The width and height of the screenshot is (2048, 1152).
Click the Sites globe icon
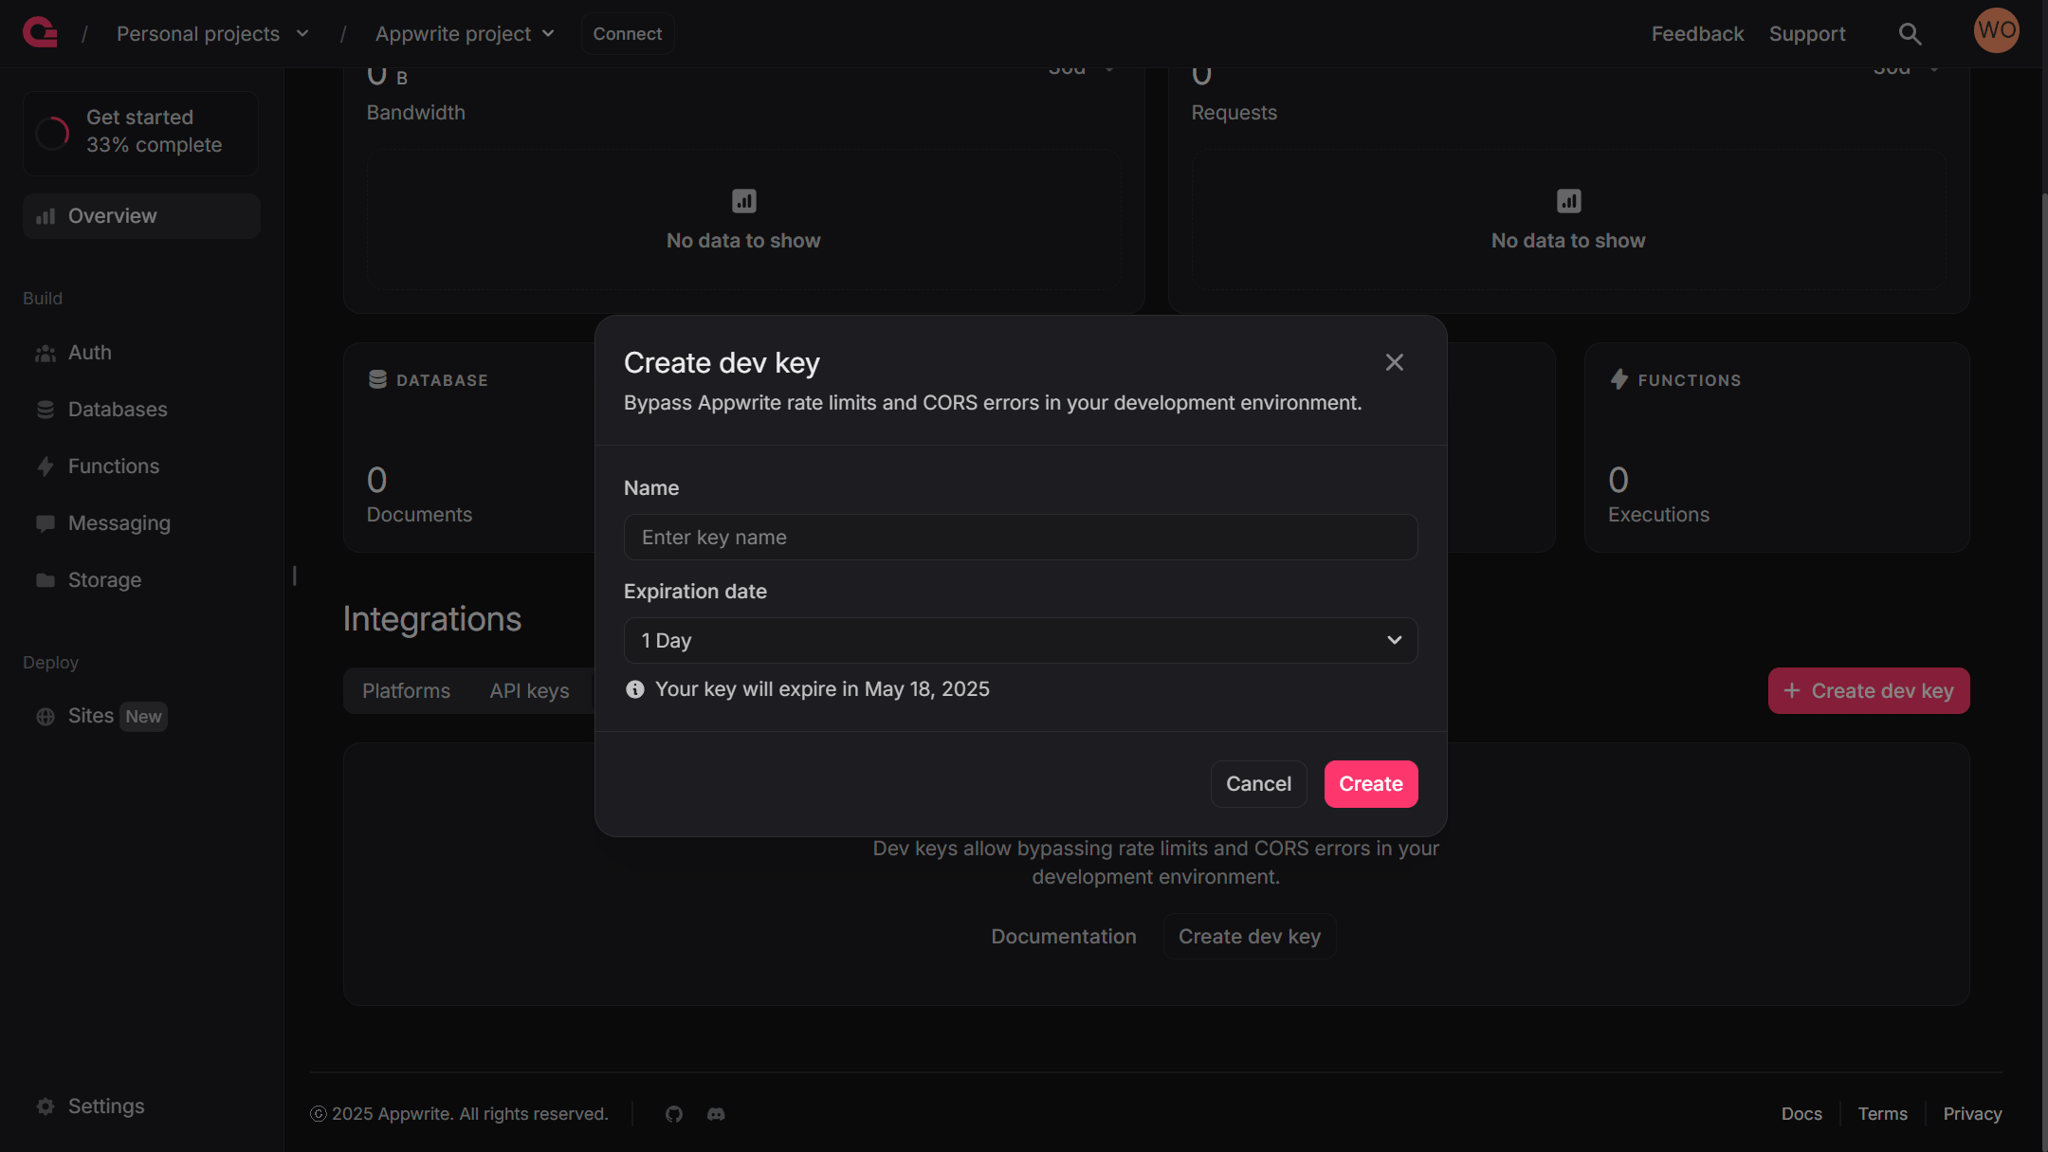45,716
